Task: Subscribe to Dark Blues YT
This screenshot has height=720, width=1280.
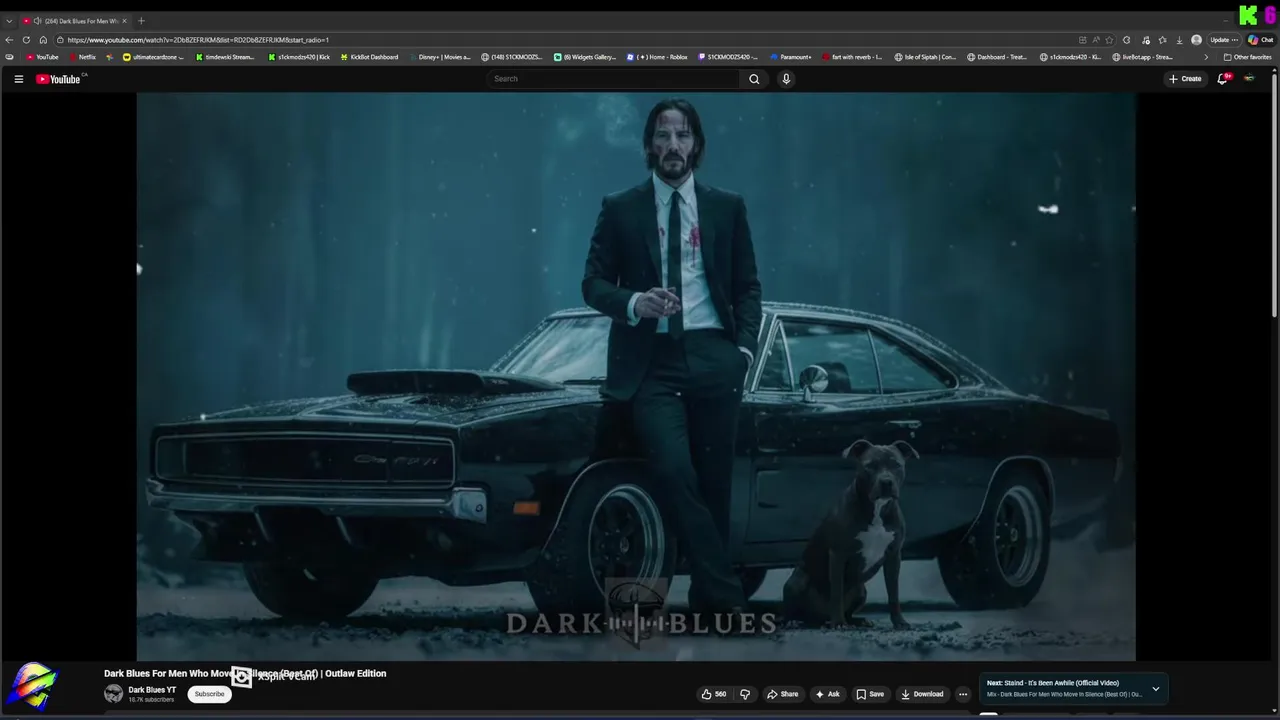Action: 209,694
